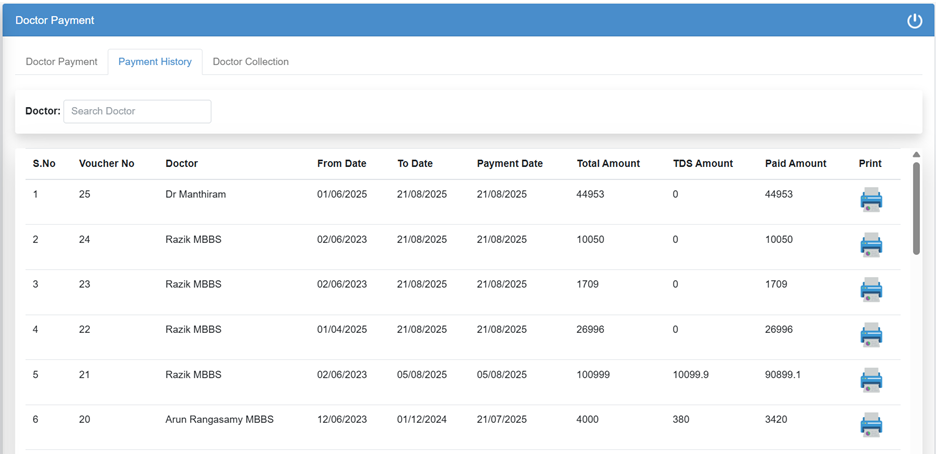The height and width of the screenshot is (454, 936).
Task: Click scrollbar up arrow in the table
Action: click(x=916, y=155)
